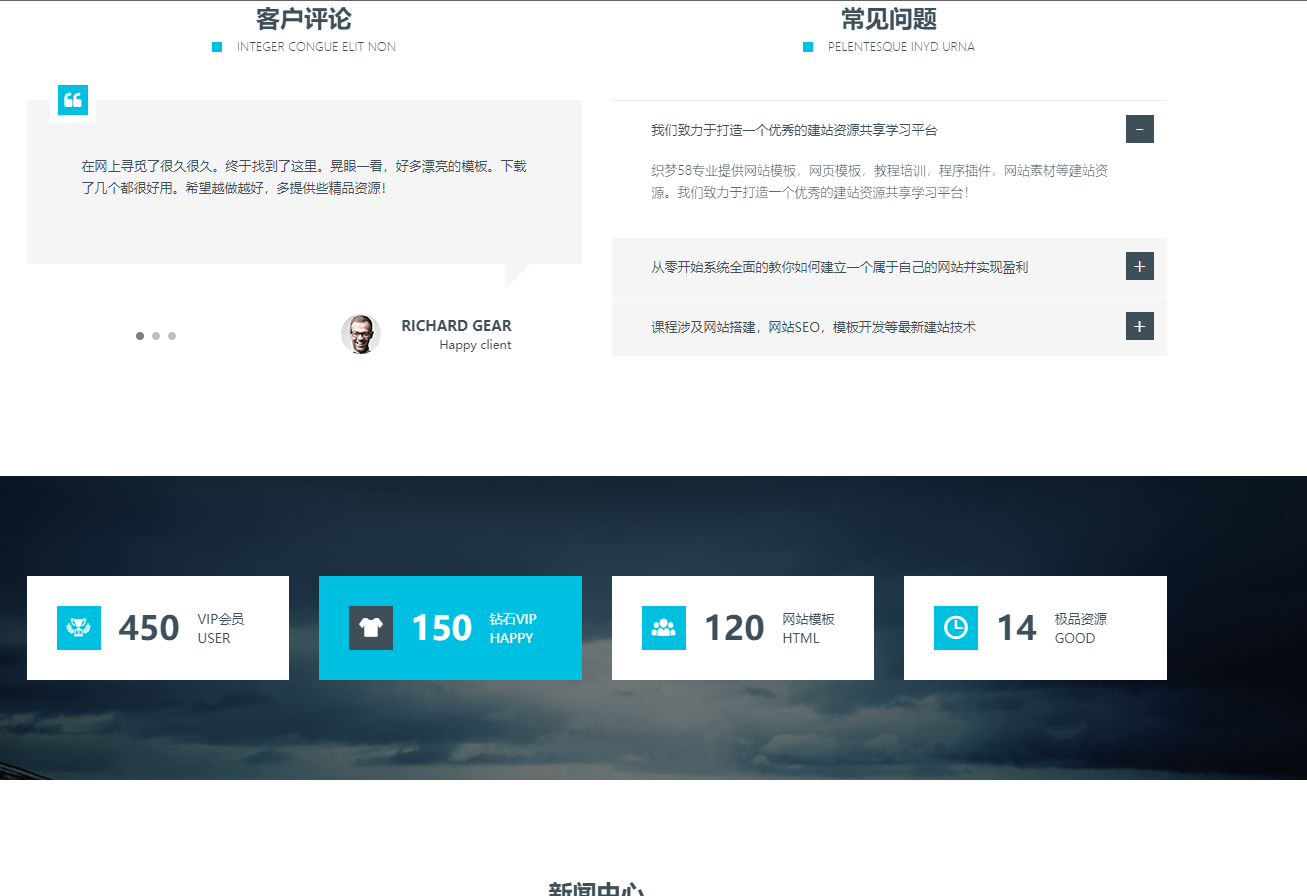The width and height of the screenshot is (1307, 896).
Task: Click the users group icon for 网站模板
Action: click(x=664, y=628)
